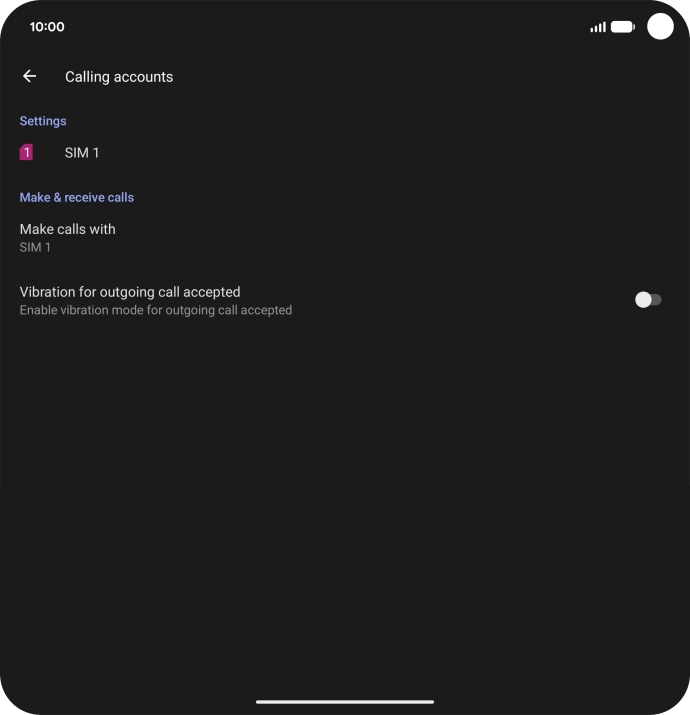Viewport: 690px width, 715px height.
Task: Tap the white knob of vibration switch
Action: click(643, 300)
